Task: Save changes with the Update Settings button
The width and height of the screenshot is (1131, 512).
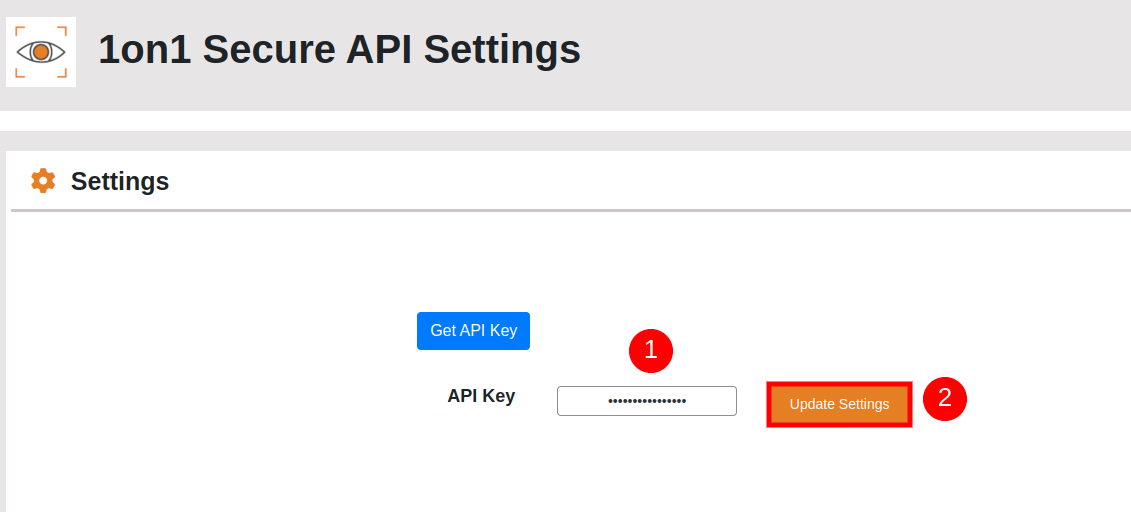Action: [839, 405]
